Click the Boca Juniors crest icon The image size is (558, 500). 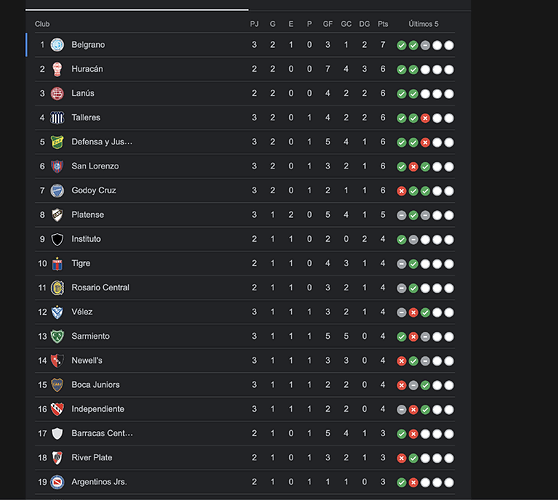click(x=57, y=385)
